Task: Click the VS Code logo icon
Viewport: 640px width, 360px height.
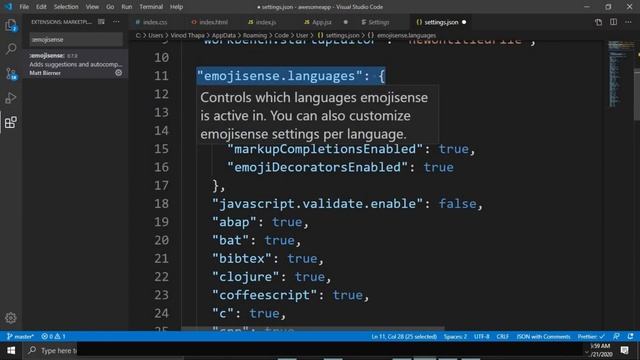Action: 8,7
